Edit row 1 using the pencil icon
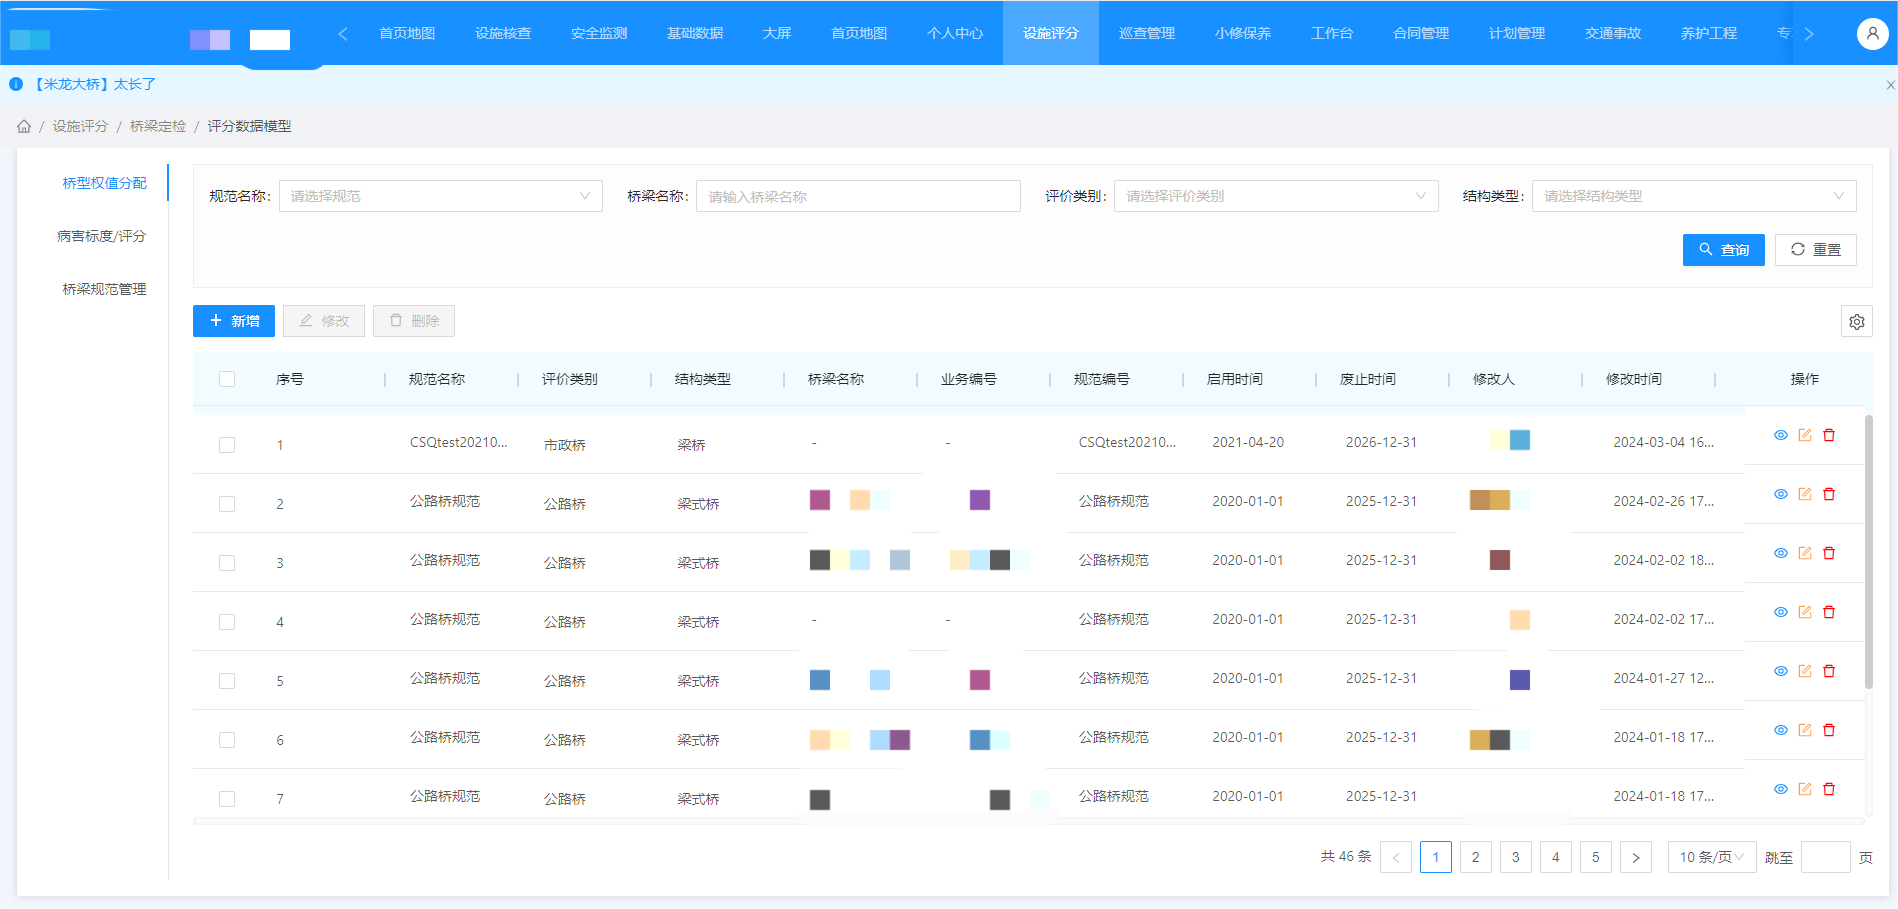The image size is (1898, 909). [1805, 435]
